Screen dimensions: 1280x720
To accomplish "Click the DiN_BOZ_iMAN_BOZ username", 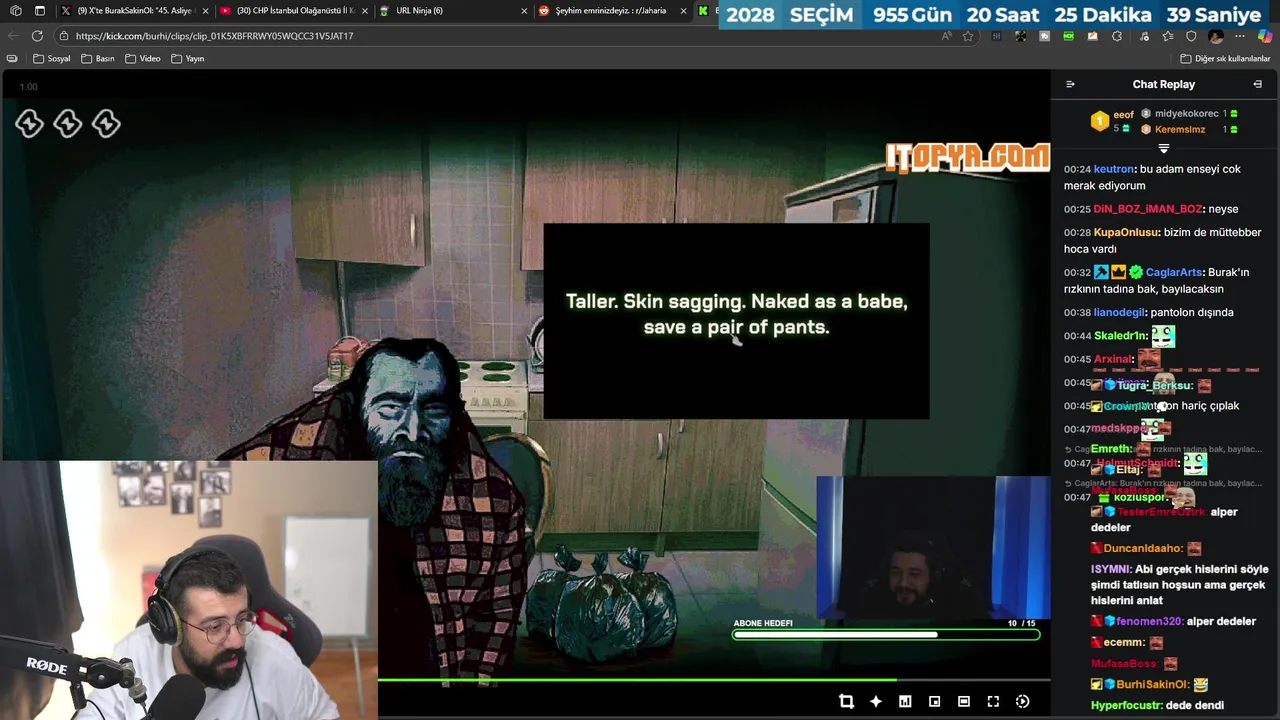I will [x=1148, y=209].
